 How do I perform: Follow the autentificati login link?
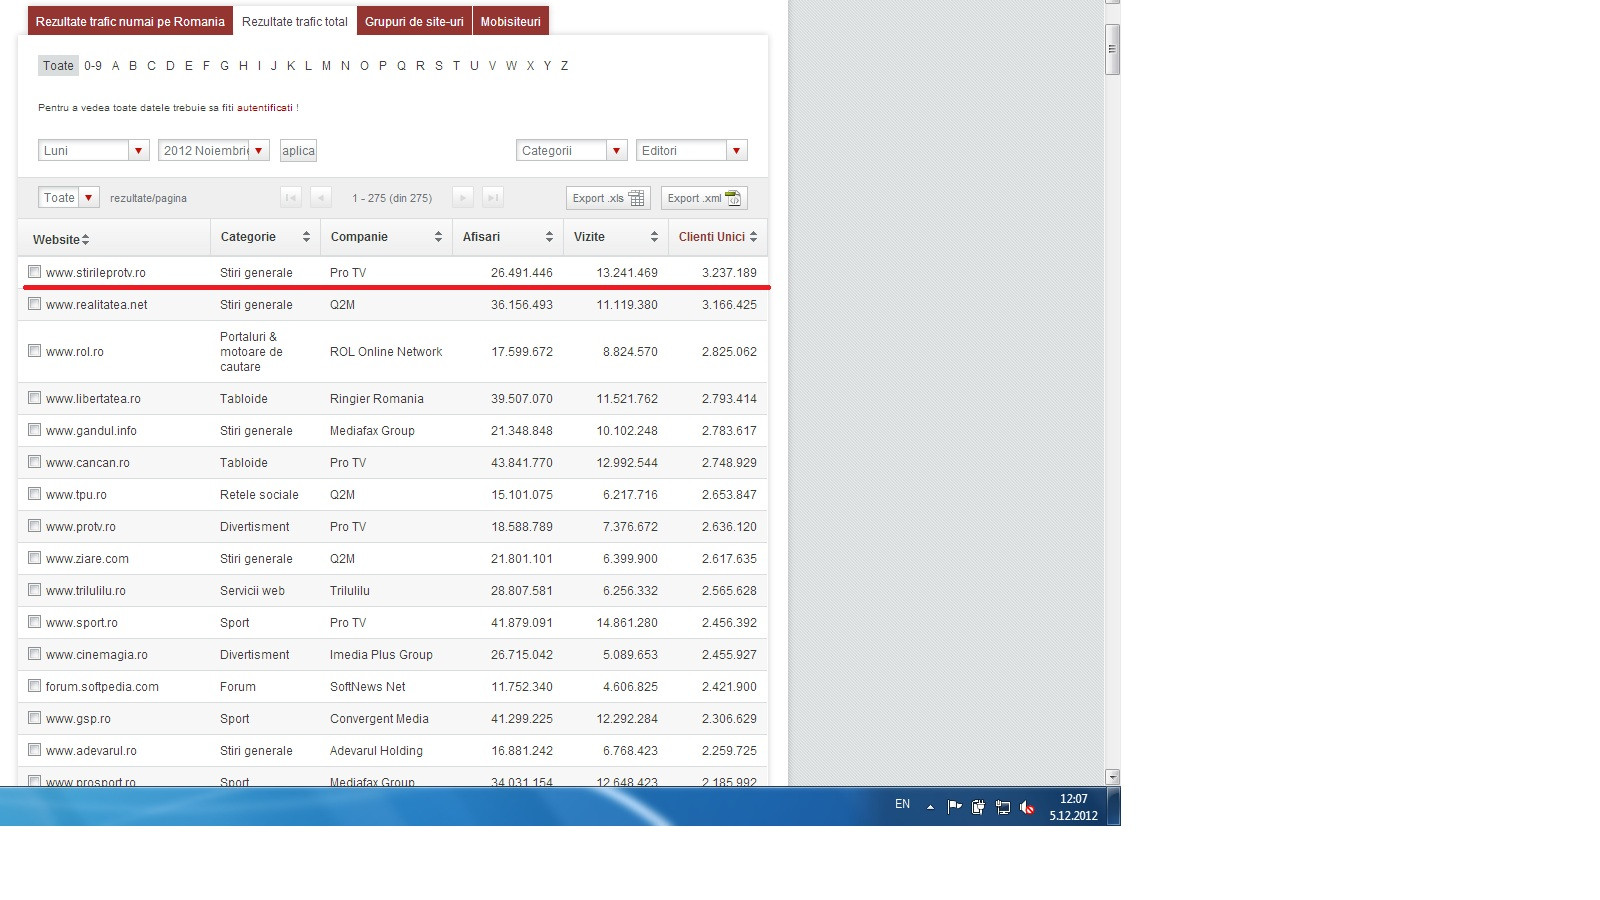[x=264, y=108]
